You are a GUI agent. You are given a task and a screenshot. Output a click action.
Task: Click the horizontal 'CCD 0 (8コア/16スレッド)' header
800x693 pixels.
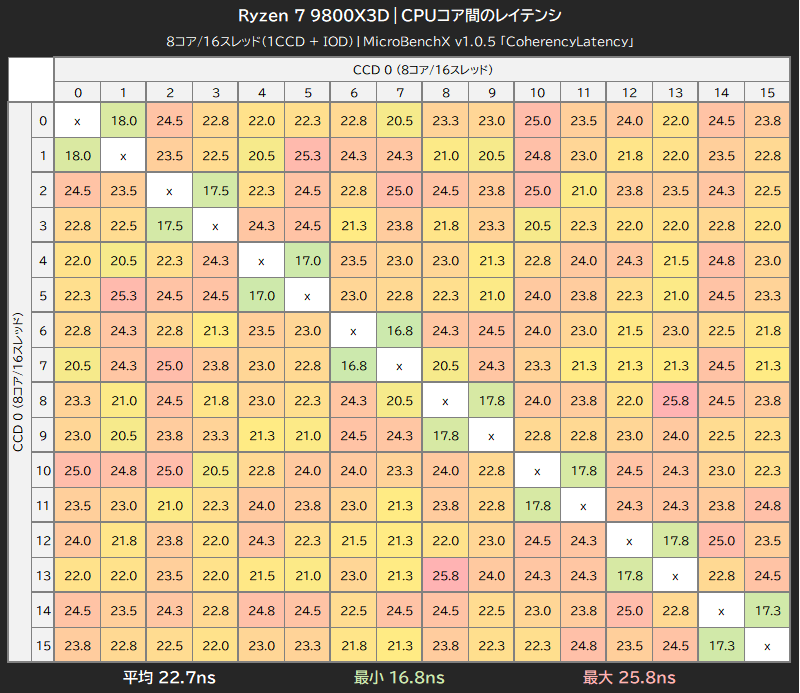pyautogui.click(x=422, y=69)
